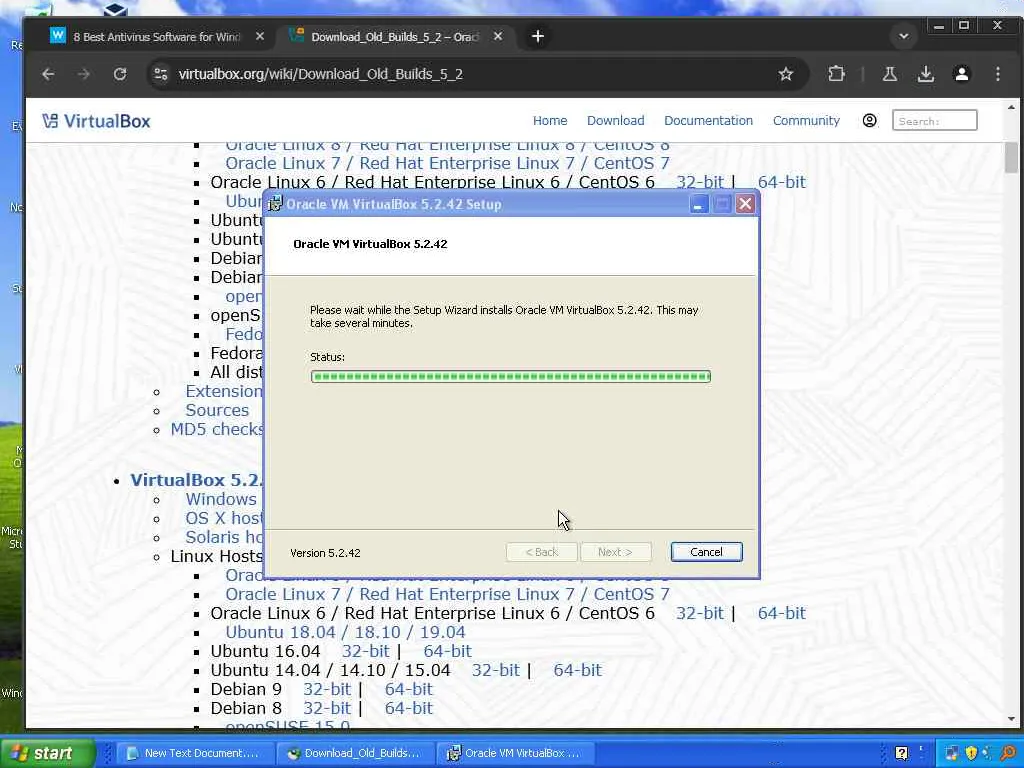1024x768 pixels.
Task: Download Ubuntu 14.04 64-bit build
Action: [577, 670]
